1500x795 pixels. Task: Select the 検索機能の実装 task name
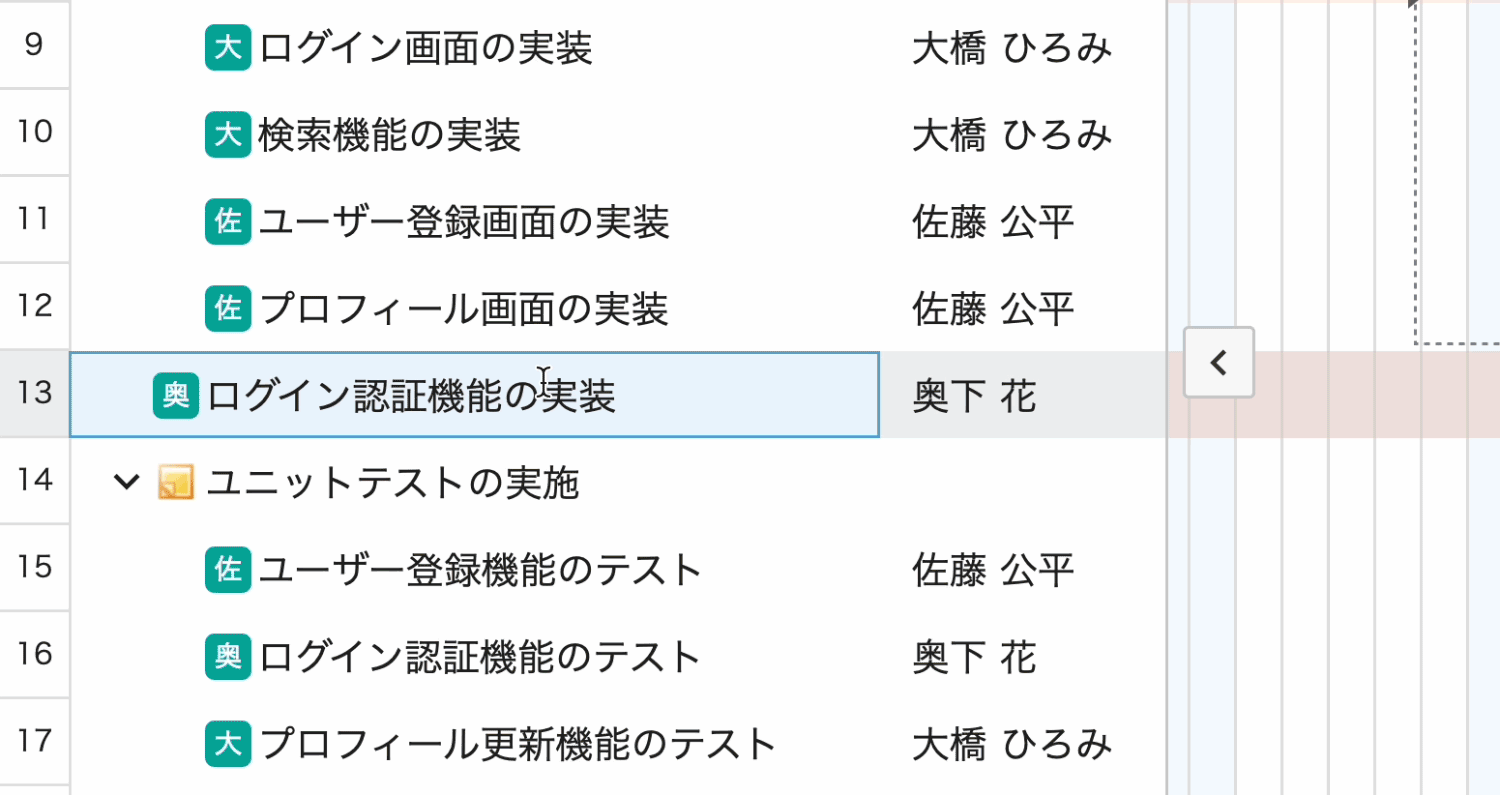click(x=390, y=135)
